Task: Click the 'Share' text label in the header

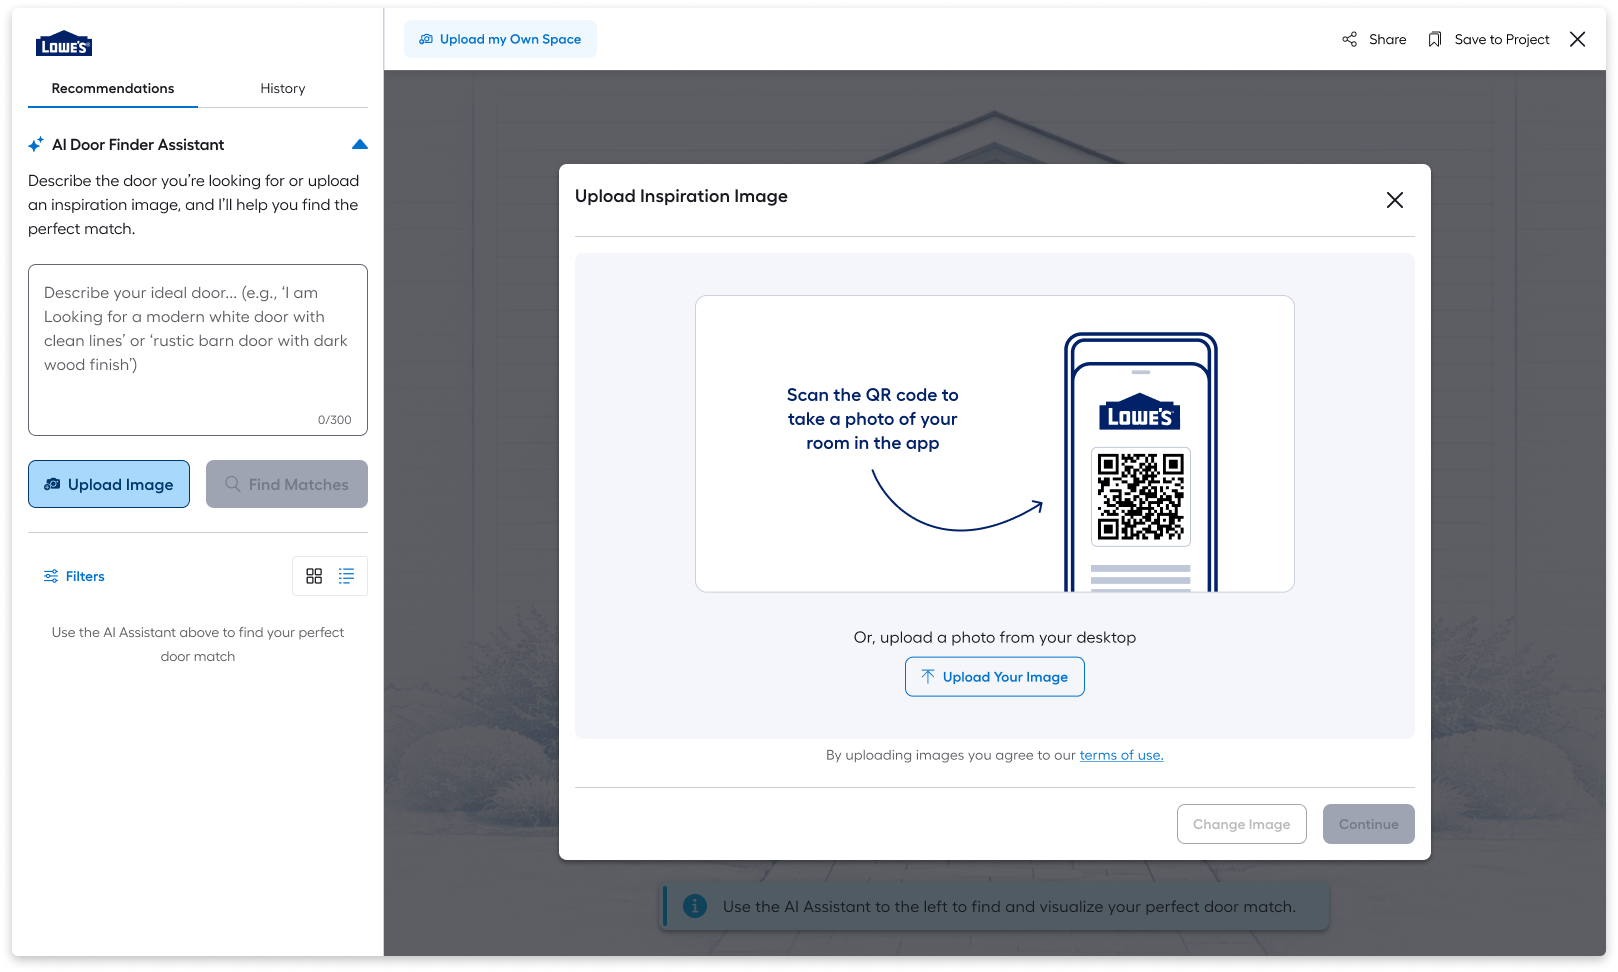Action: [1387, 39]
